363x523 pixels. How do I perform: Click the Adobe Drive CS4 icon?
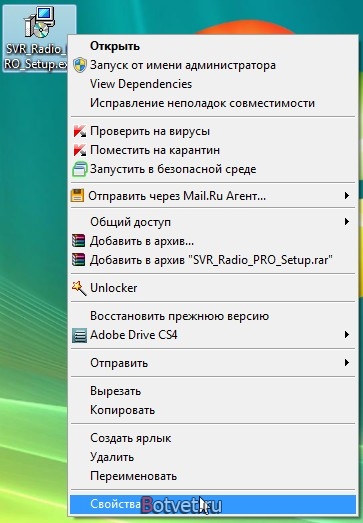[x=79, y=335]
